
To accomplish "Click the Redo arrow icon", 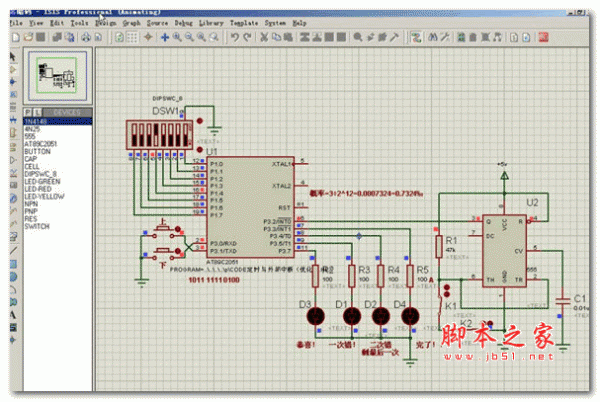I will (248, 37).
